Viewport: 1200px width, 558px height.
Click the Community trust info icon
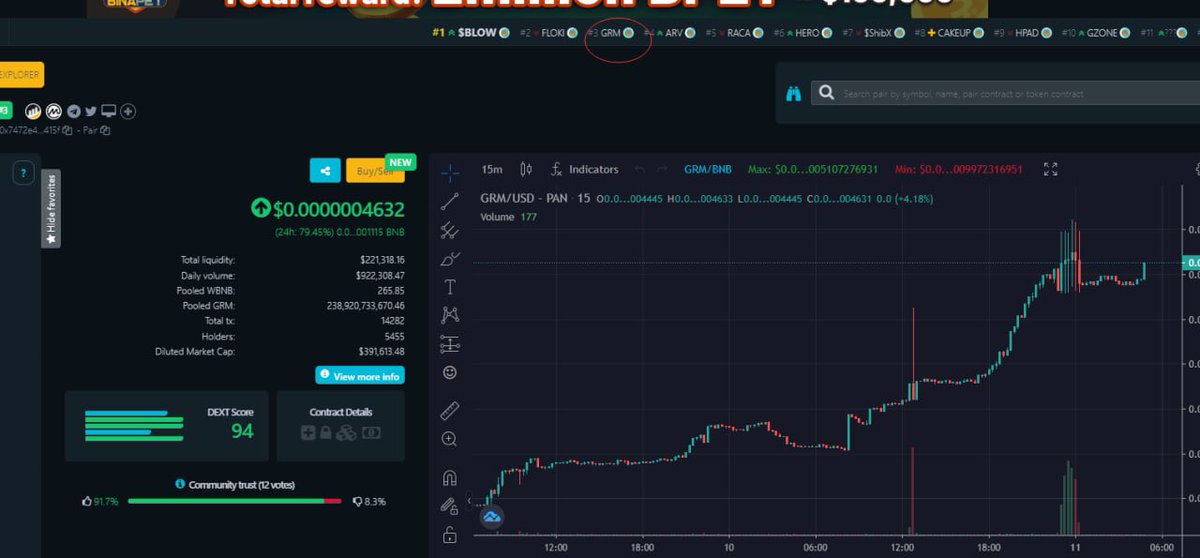pos(181,484)
